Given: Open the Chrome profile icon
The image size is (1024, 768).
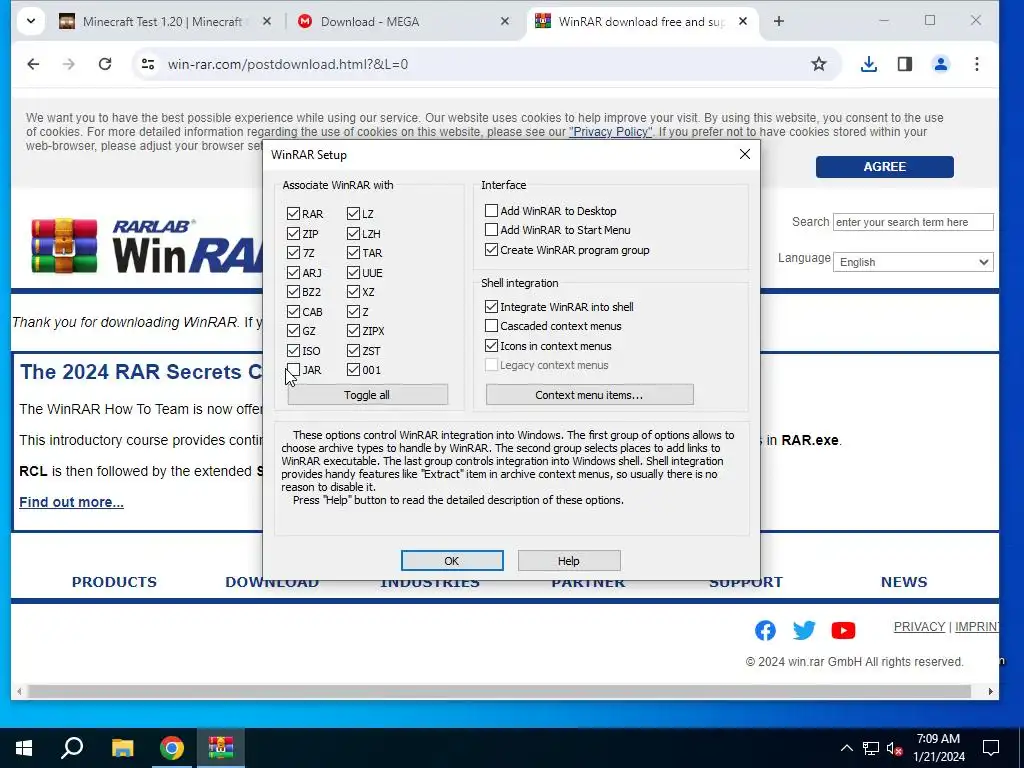Looking at the screenshot, I should (940, 64).
